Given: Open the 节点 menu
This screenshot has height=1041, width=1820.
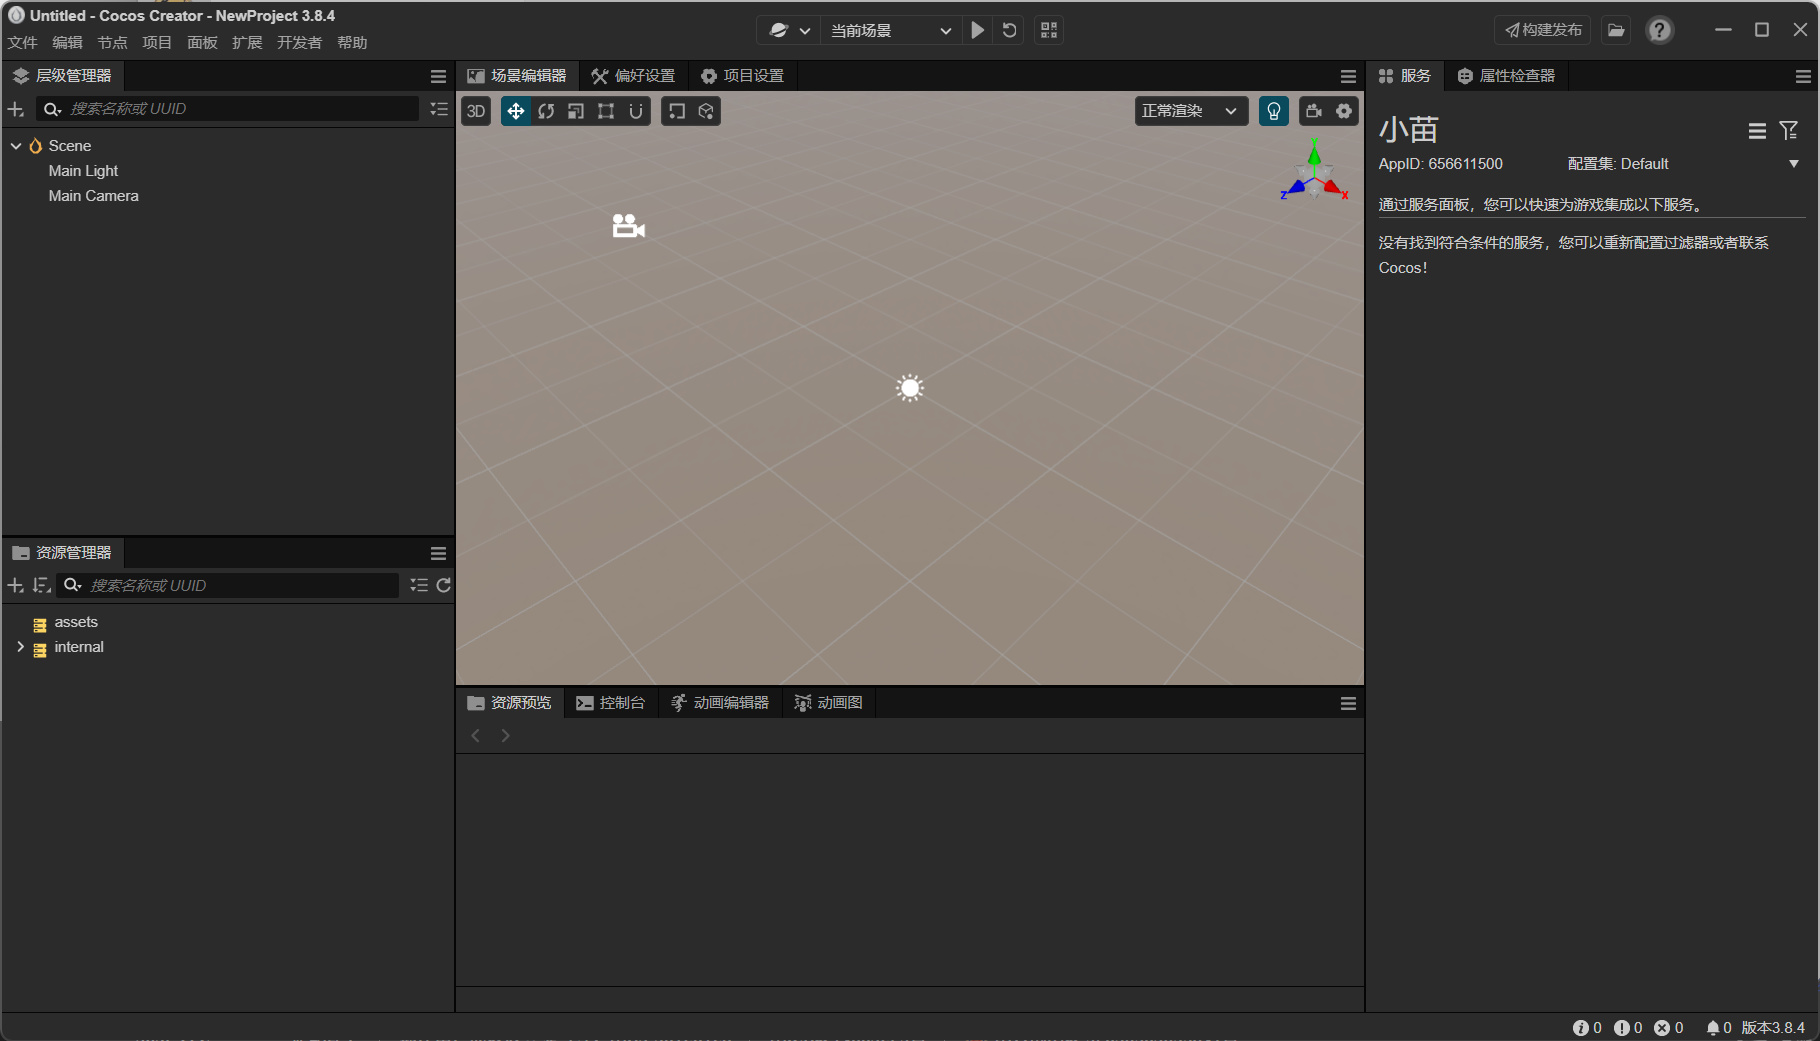Looking at the screenshot, I should pyautogui.click(x=112, y=43).
